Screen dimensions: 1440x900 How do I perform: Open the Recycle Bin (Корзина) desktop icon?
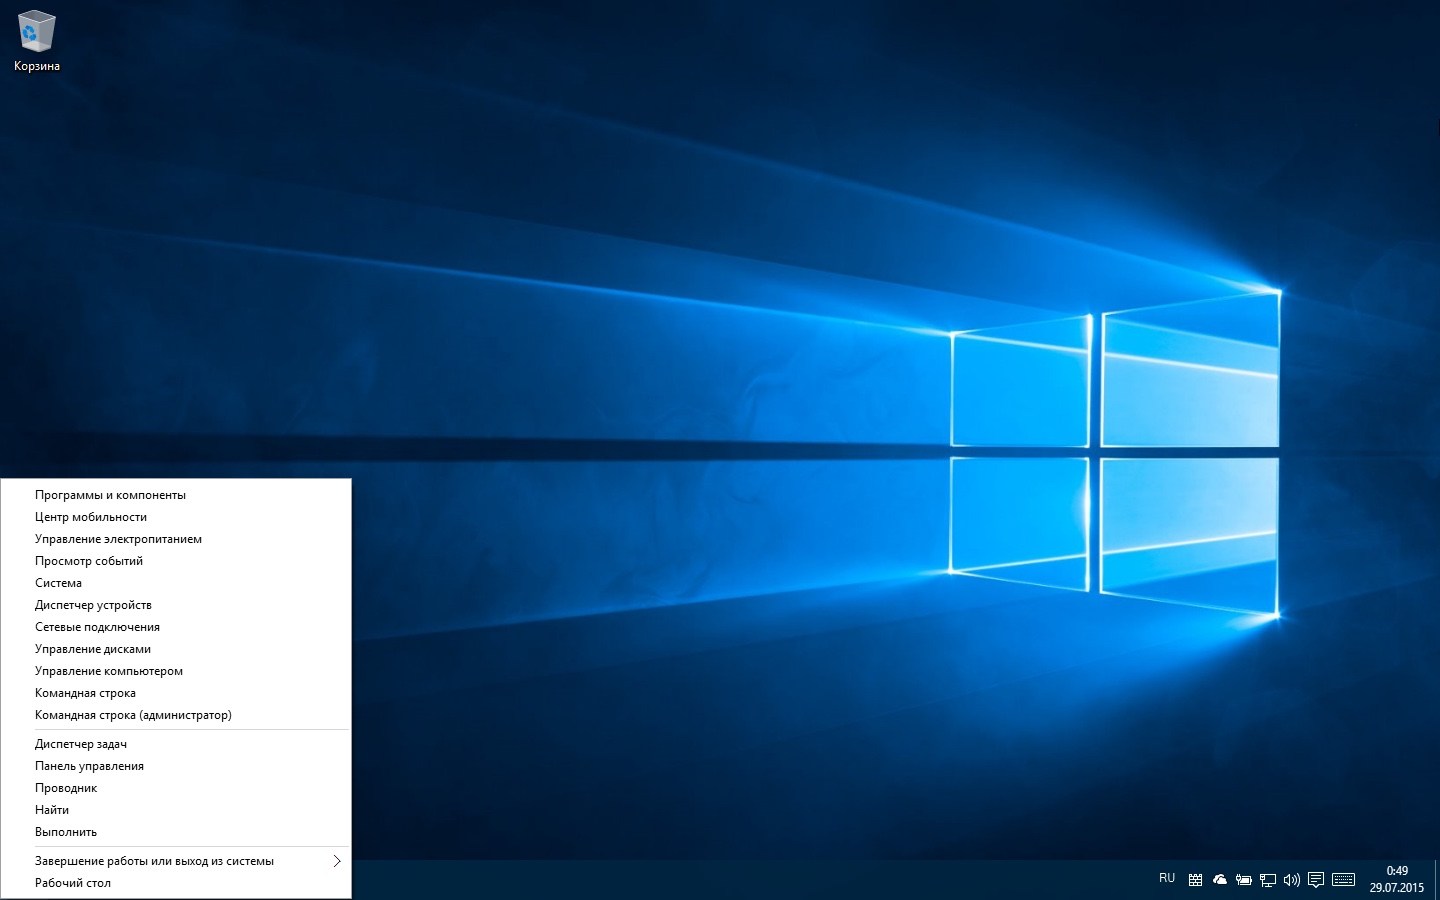37,42
